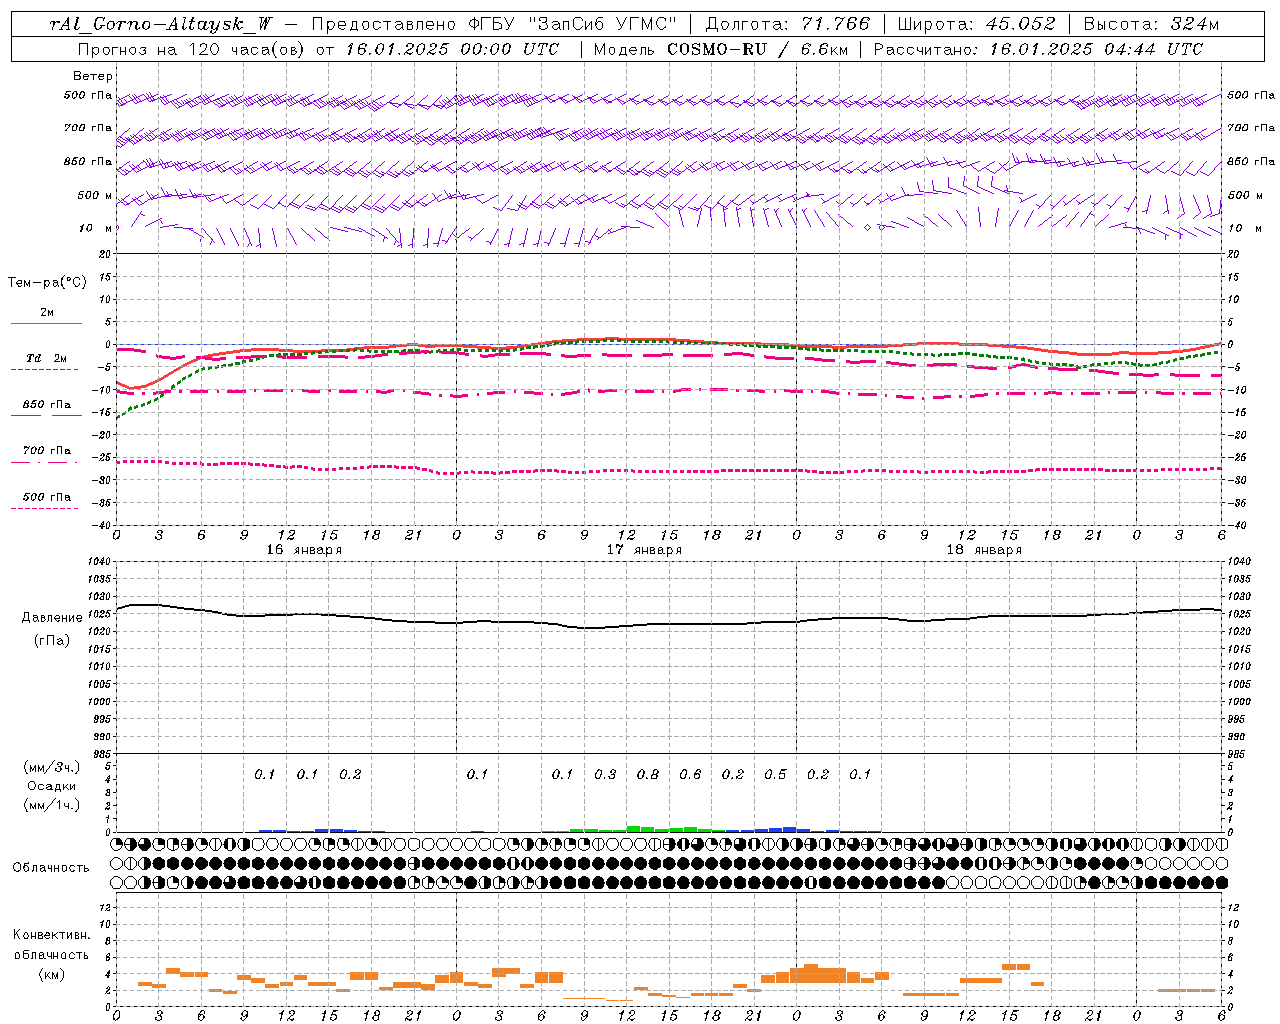Click the latitude value Широта: 45.052

click(976, 24)
